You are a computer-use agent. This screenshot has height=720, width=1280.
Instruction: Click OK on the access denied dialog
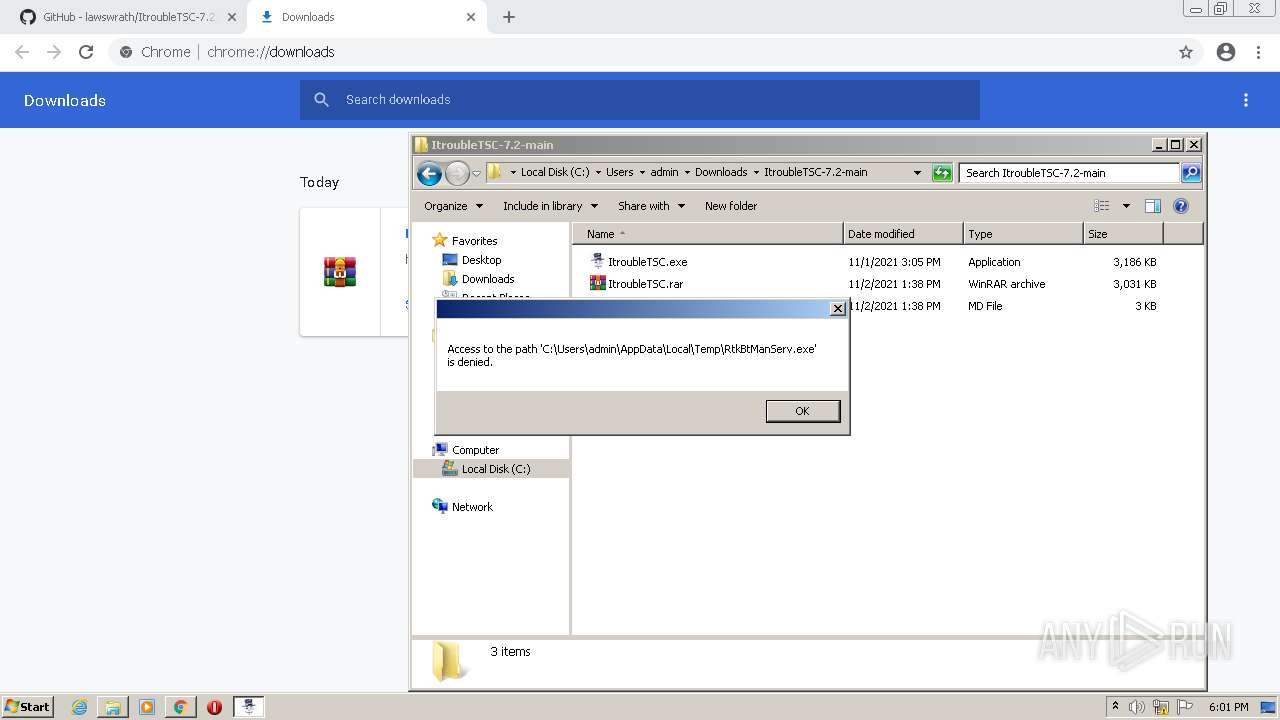[x=802, y=411]
